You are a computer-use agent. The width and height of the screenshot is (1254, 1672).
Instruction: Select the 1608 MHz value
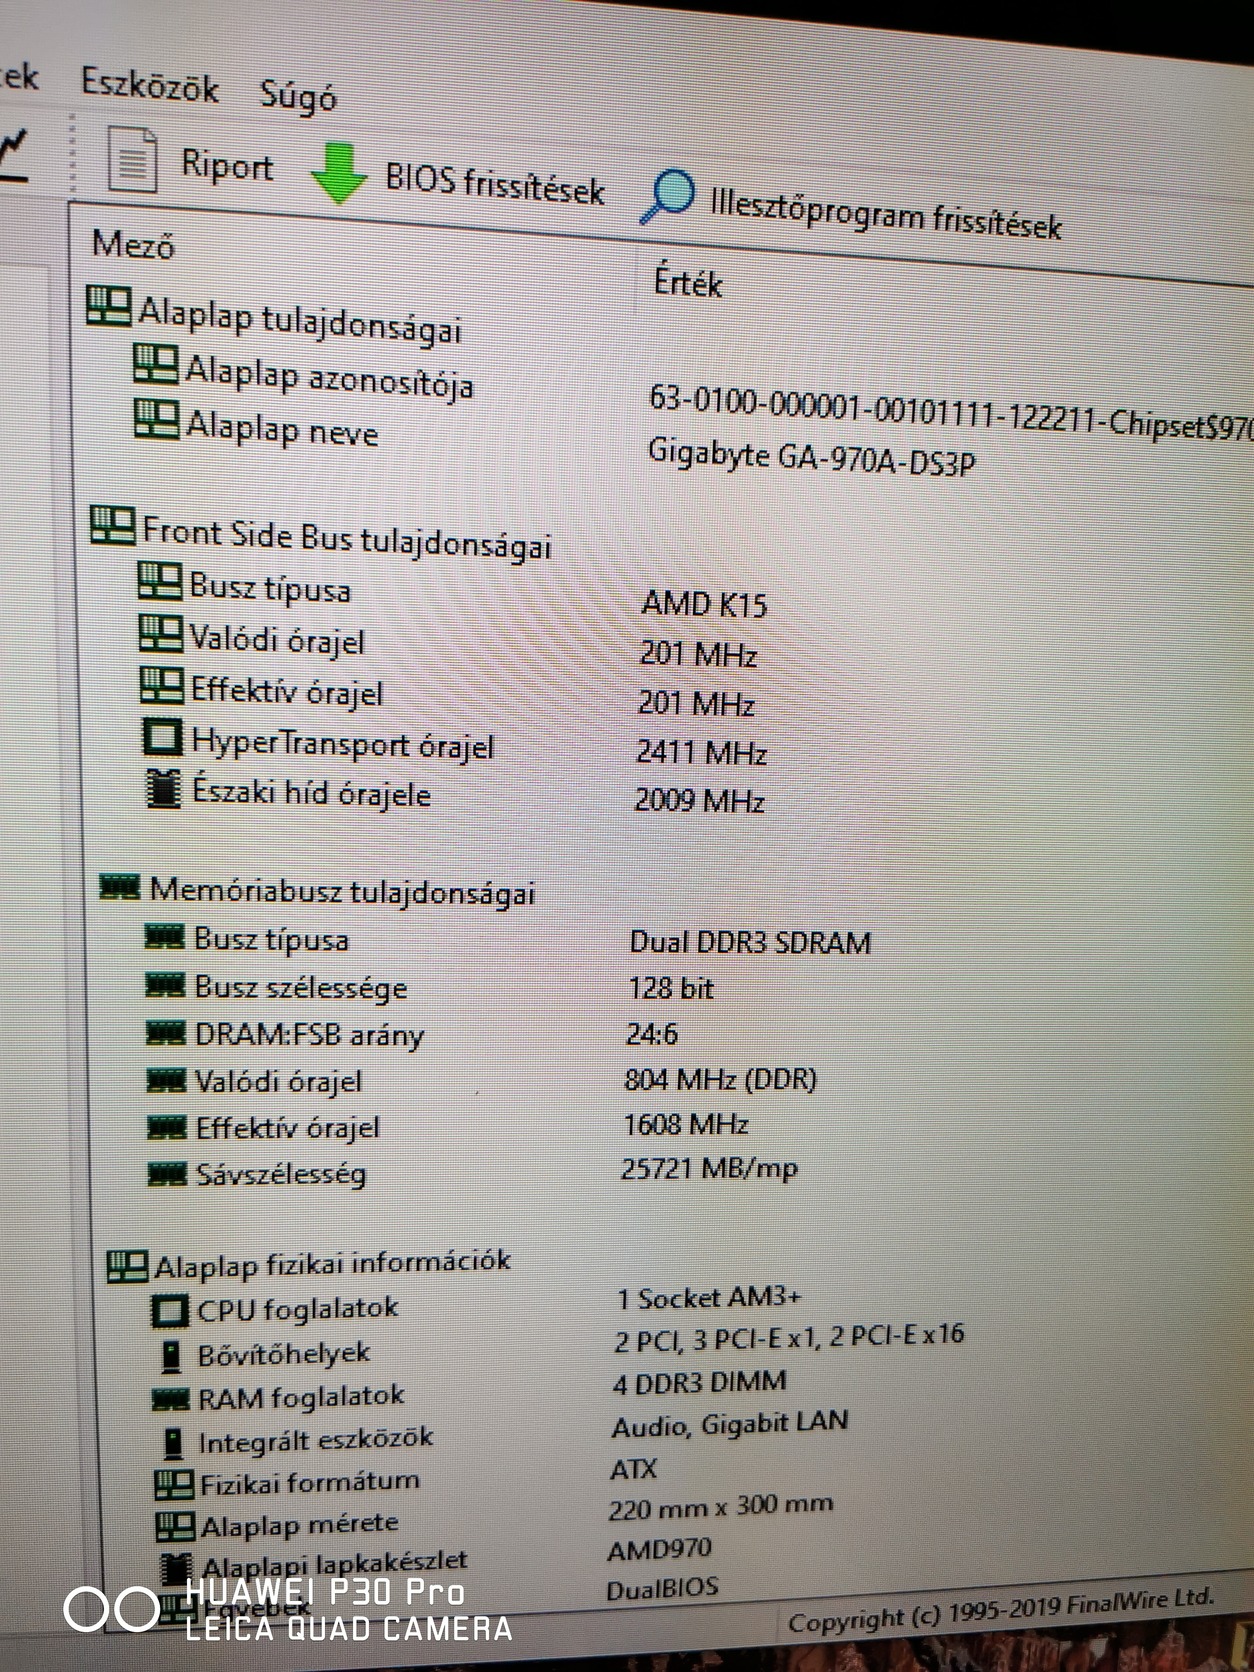tap(686, 1124)
